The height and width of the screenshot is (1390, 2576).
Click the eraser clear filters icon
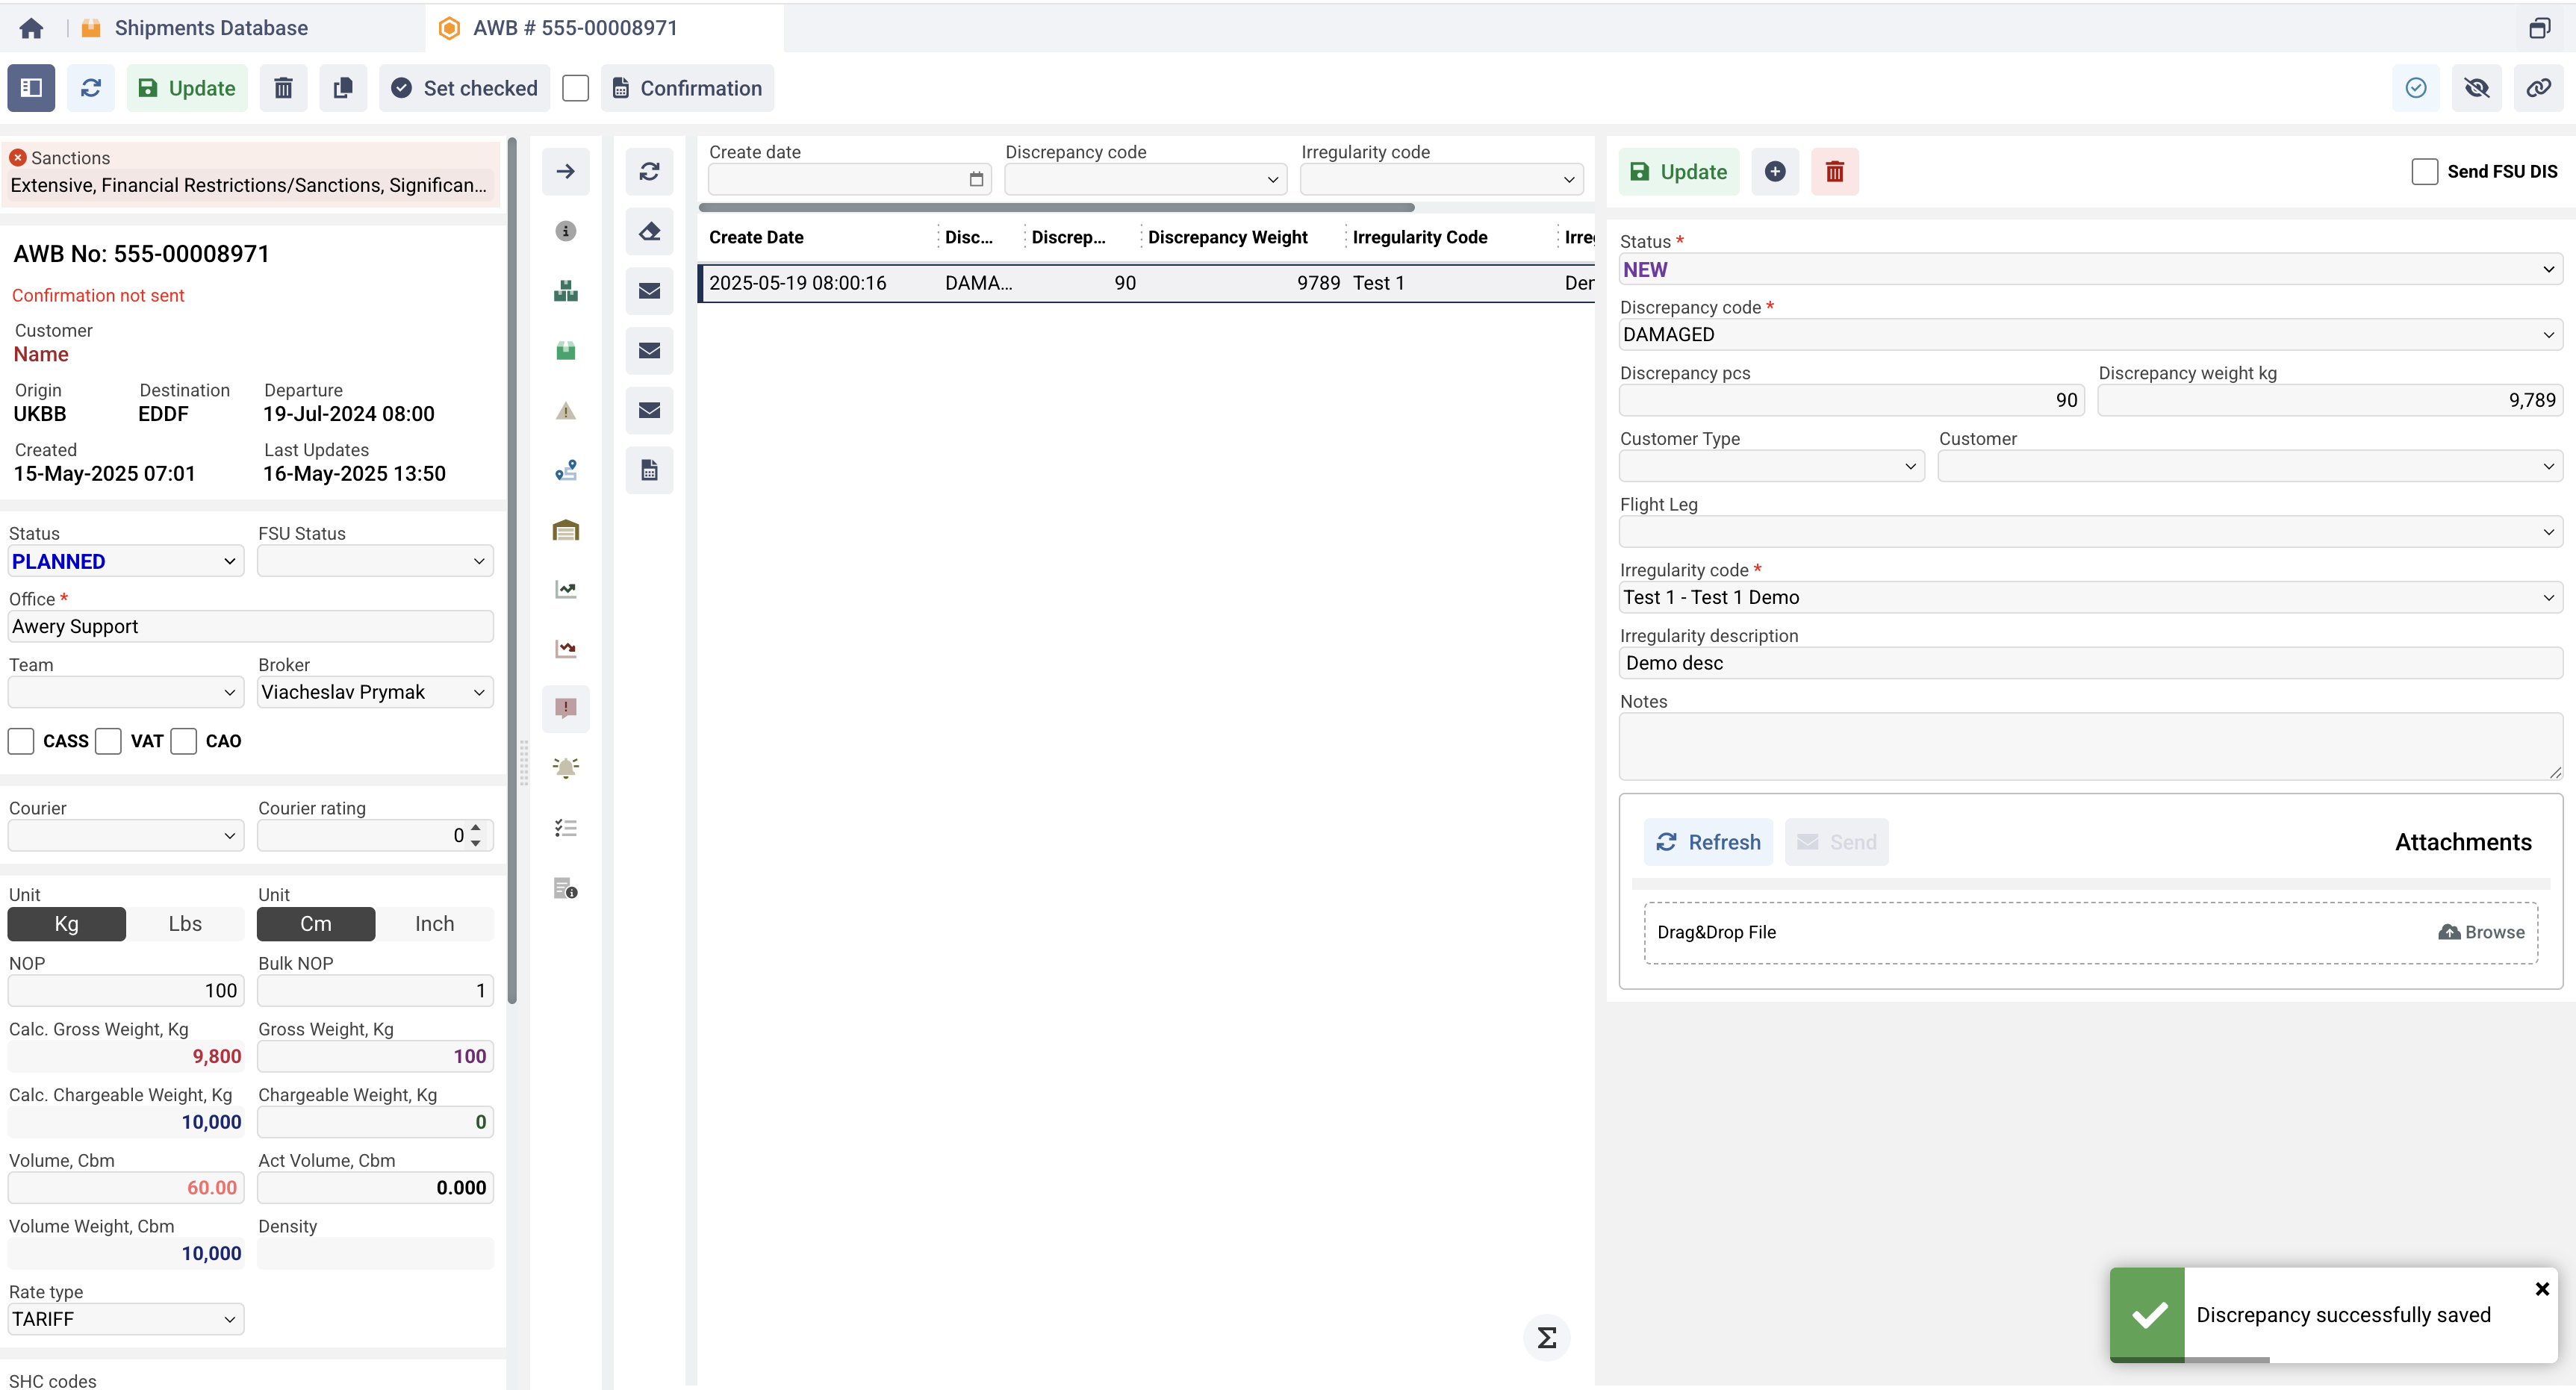tap(649, 232)
